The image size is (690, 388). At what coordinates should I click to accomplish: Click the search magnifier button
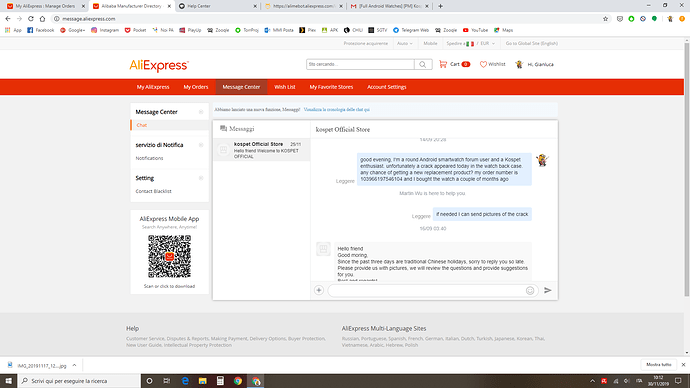tap(423, 64)
